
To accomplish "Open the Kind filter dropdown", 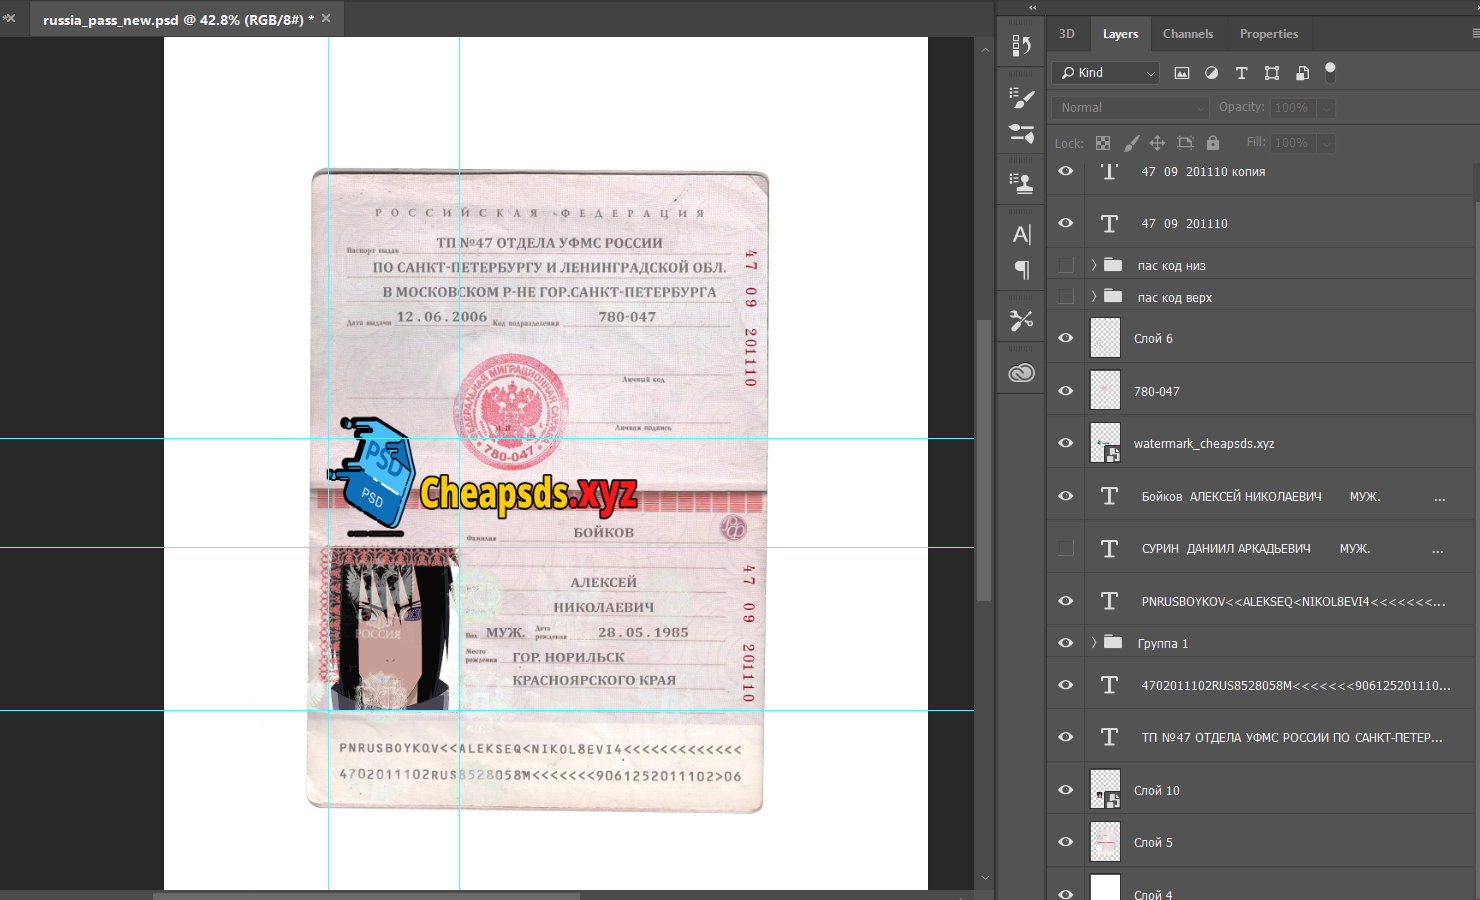I will tap(1106, 73).
